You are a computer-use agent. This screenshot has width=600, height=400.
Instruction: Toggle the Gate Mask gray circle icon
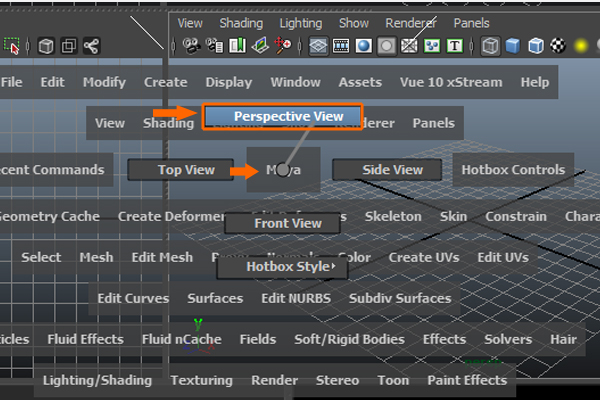tap(386, 46)
